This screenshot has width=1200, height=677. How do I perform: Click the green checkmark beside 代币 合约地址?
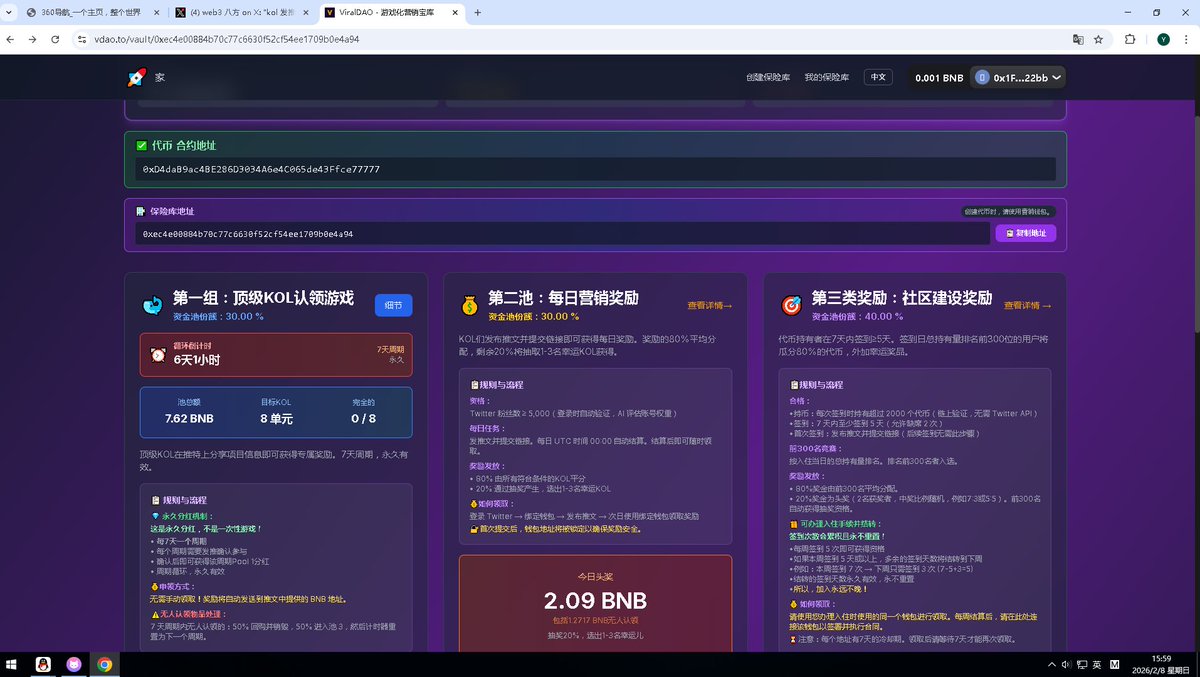[142, 145]
